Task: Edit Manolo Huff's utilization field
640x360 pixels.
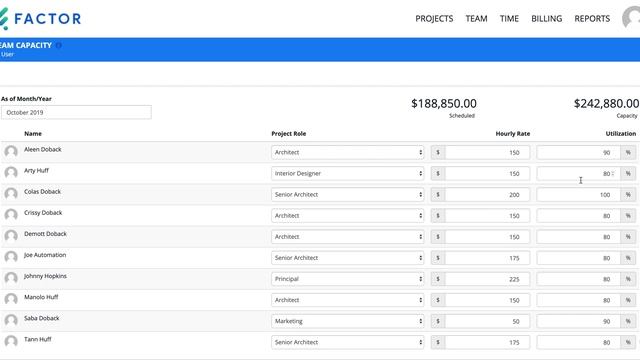Action: pos(578,300)
